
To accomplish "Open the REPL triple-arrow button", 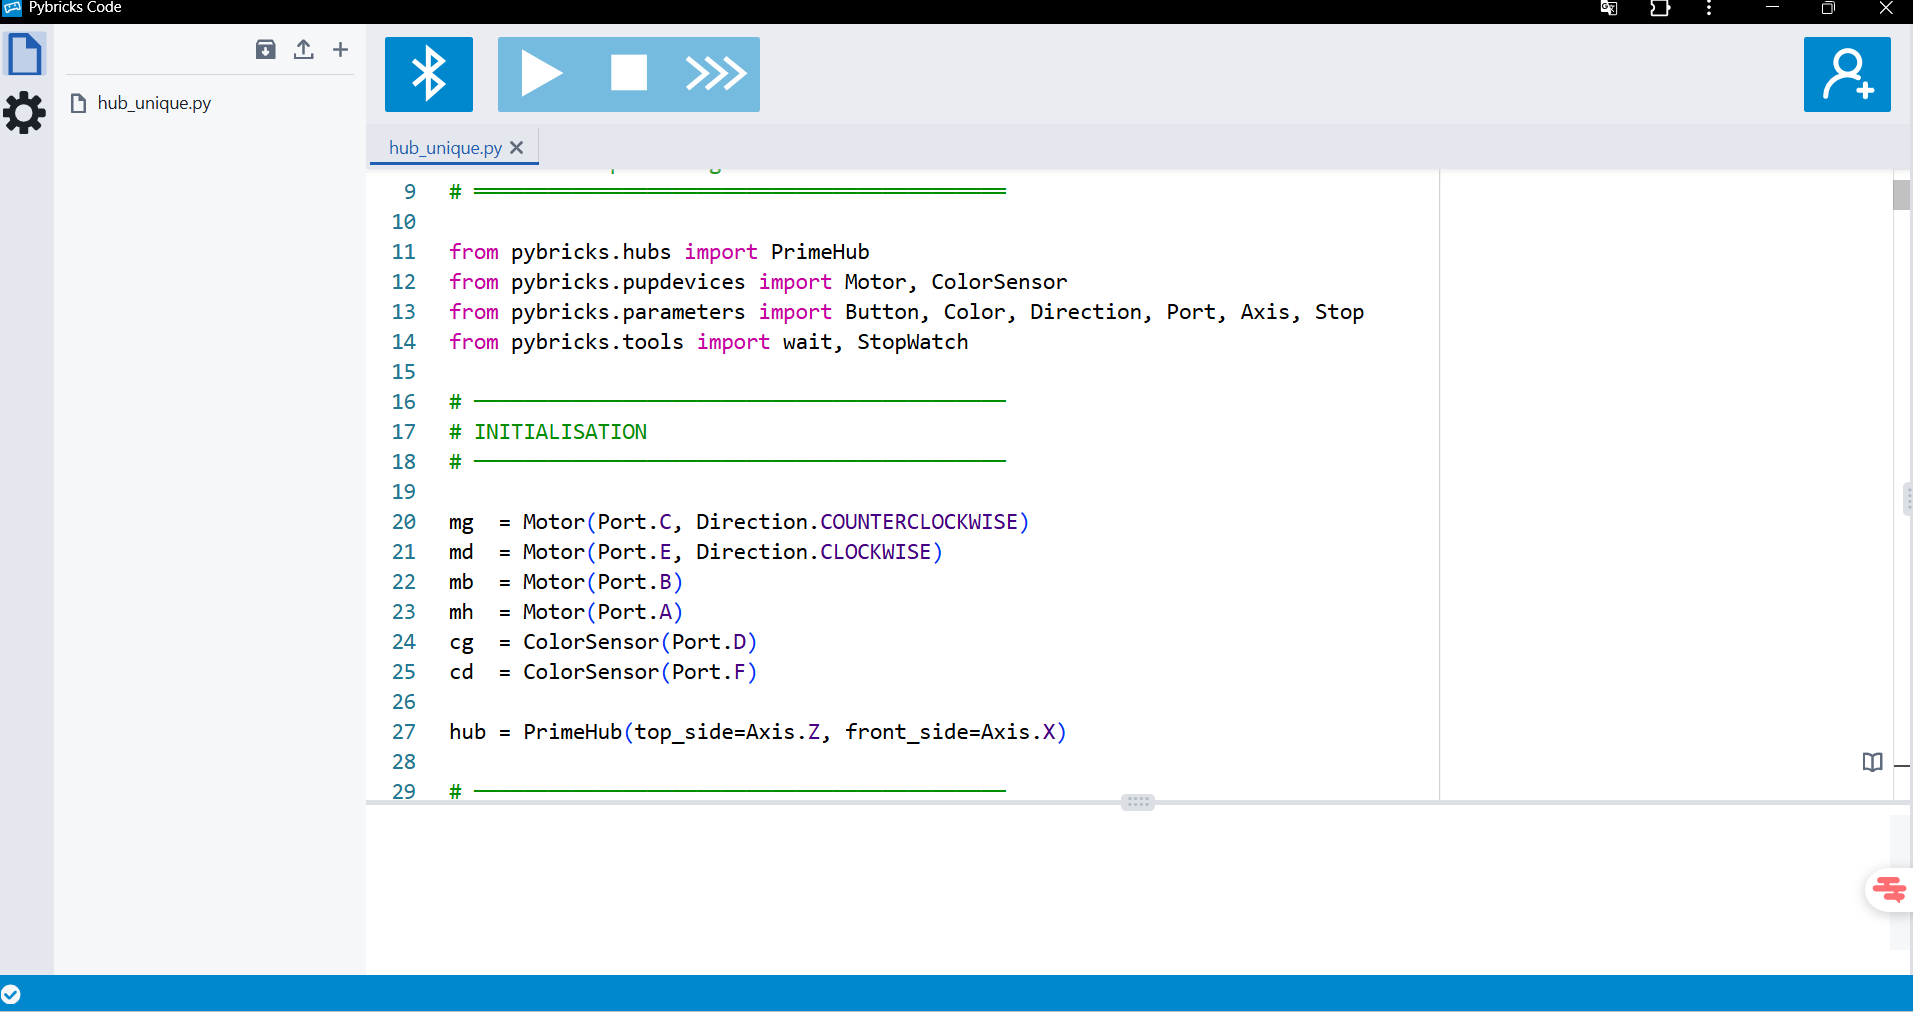I will (x=716, y=74).
